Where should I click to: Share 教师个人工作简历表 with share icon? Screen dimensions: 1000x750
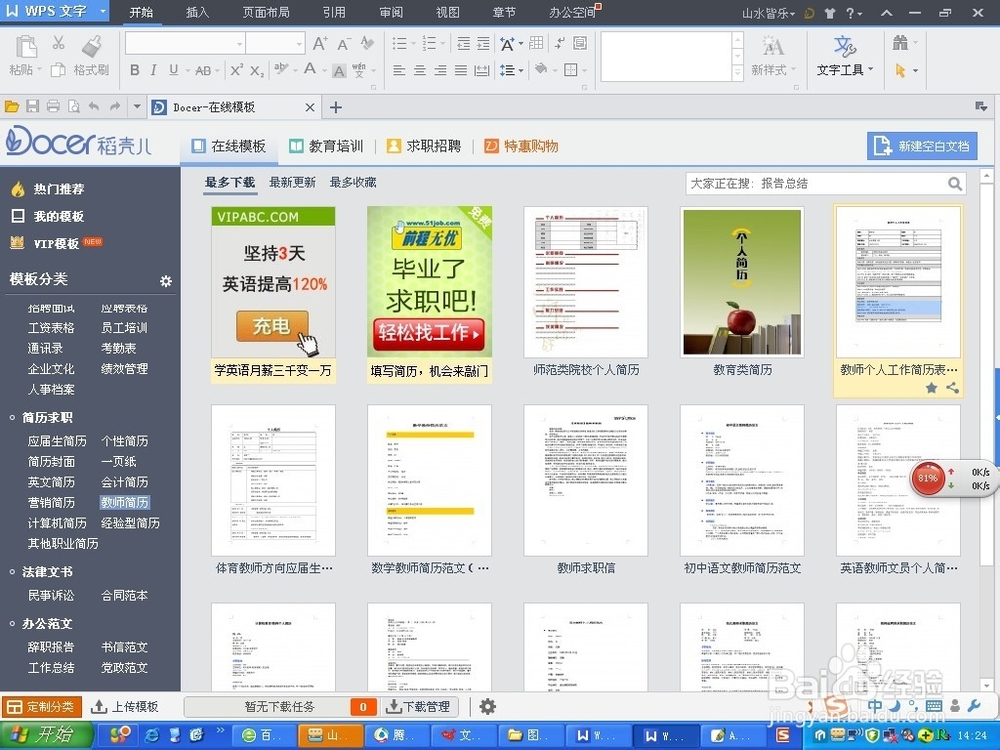[x=952, y=387]
